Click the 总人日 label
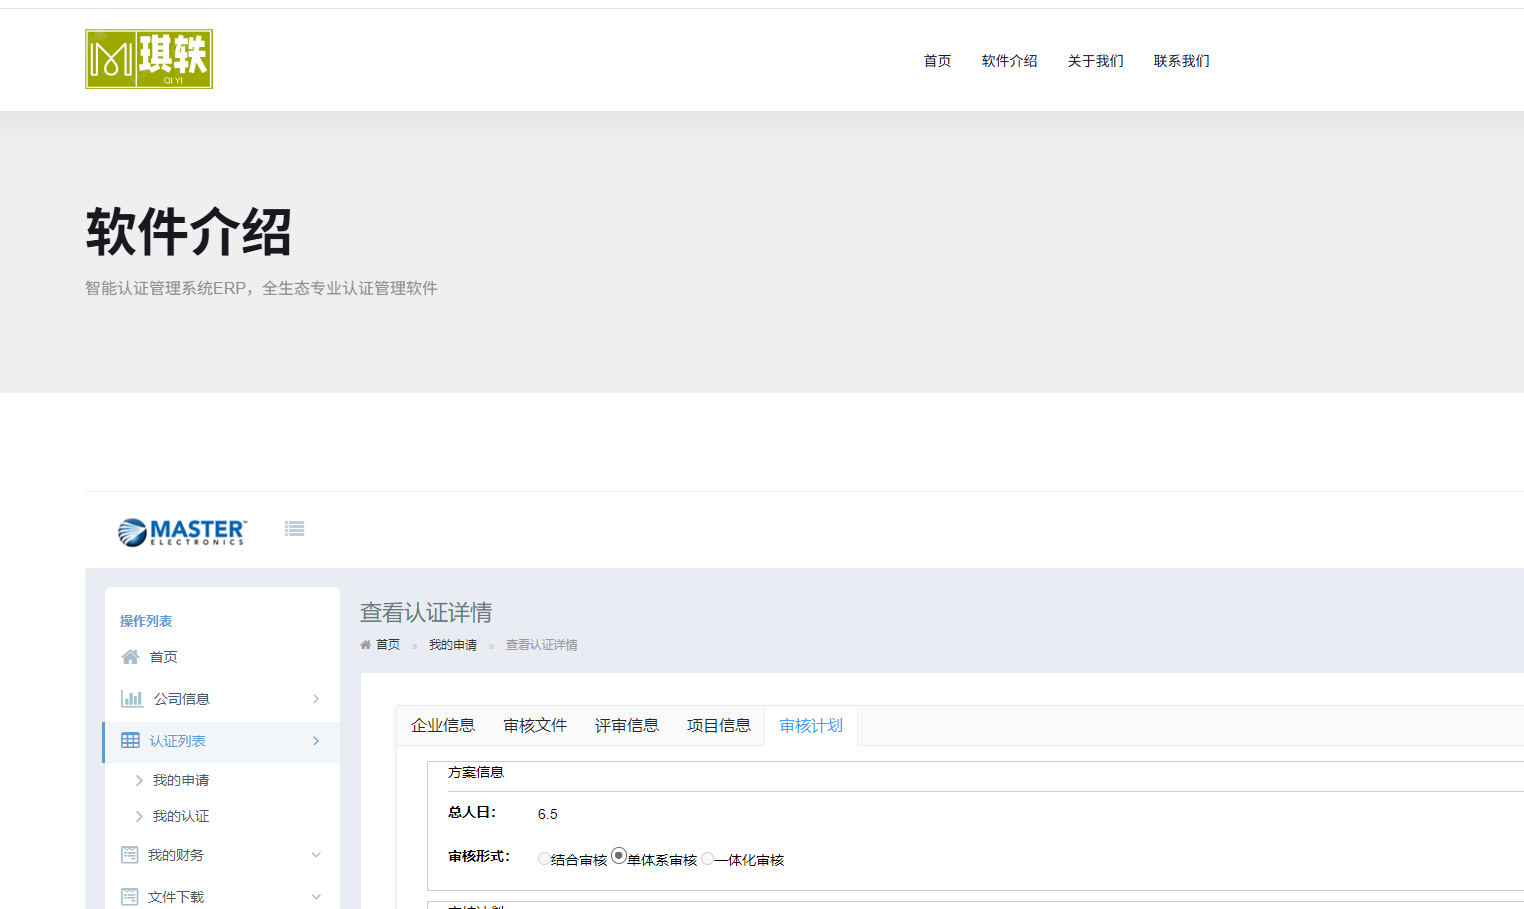The width and height of the screenshot is (1524, 909). [472, 812]
